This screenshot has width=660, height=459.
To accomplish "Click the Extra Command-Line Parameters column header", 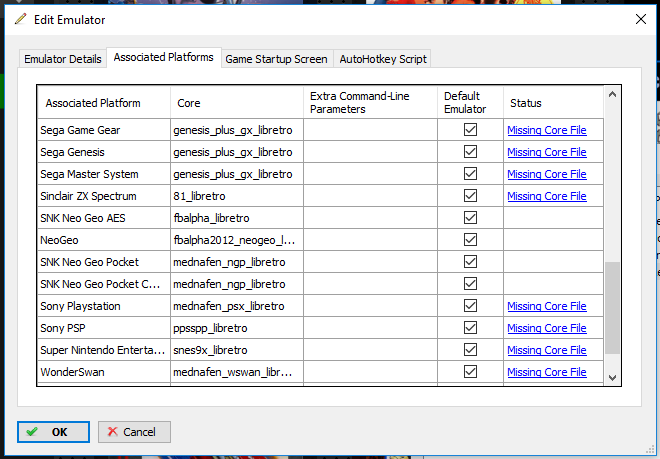I will (x=370, y=103).
